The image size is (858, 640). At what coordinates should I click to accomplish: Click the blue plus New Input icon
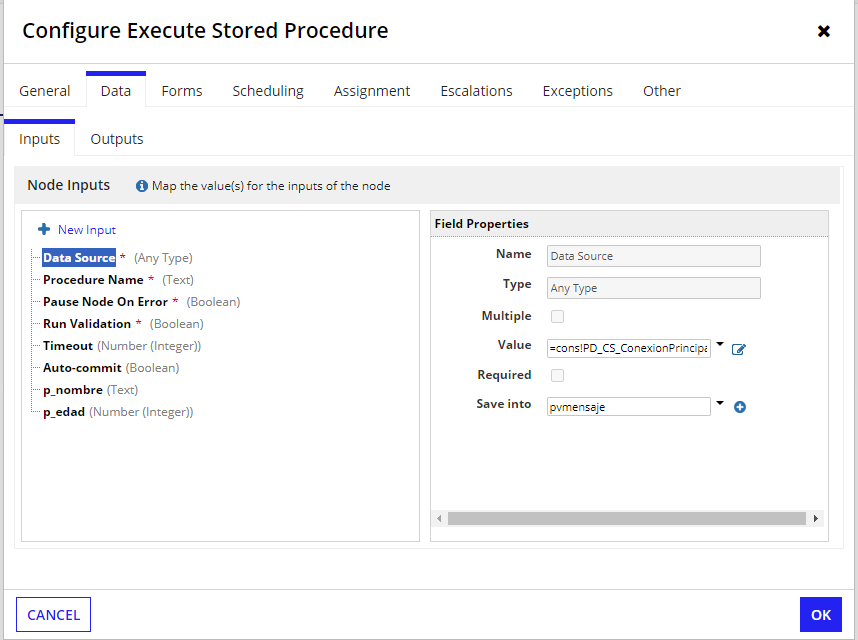pos(44,229)
